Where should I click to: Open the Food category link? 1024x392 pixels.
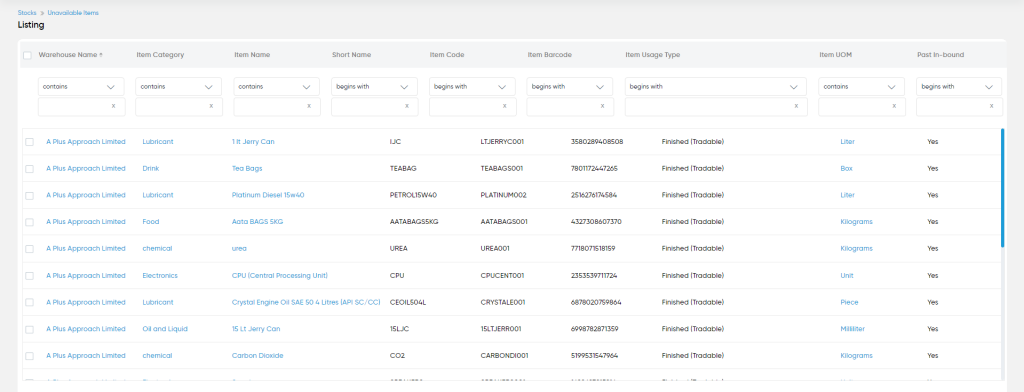(151, 222)
